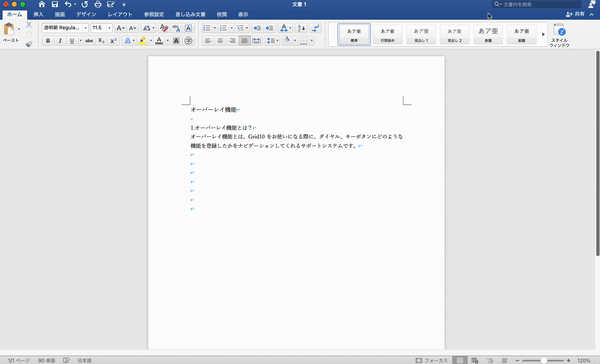
Task: Show paragraph marks toggle icon
Action: pos(315,28)
